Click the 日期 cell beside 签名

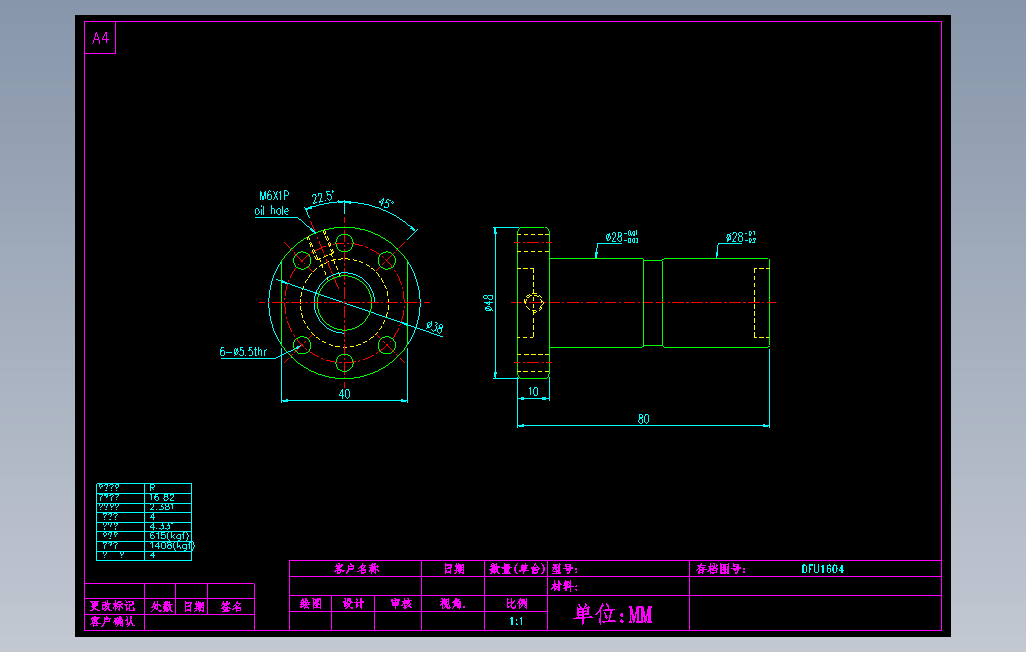[194, 606]
